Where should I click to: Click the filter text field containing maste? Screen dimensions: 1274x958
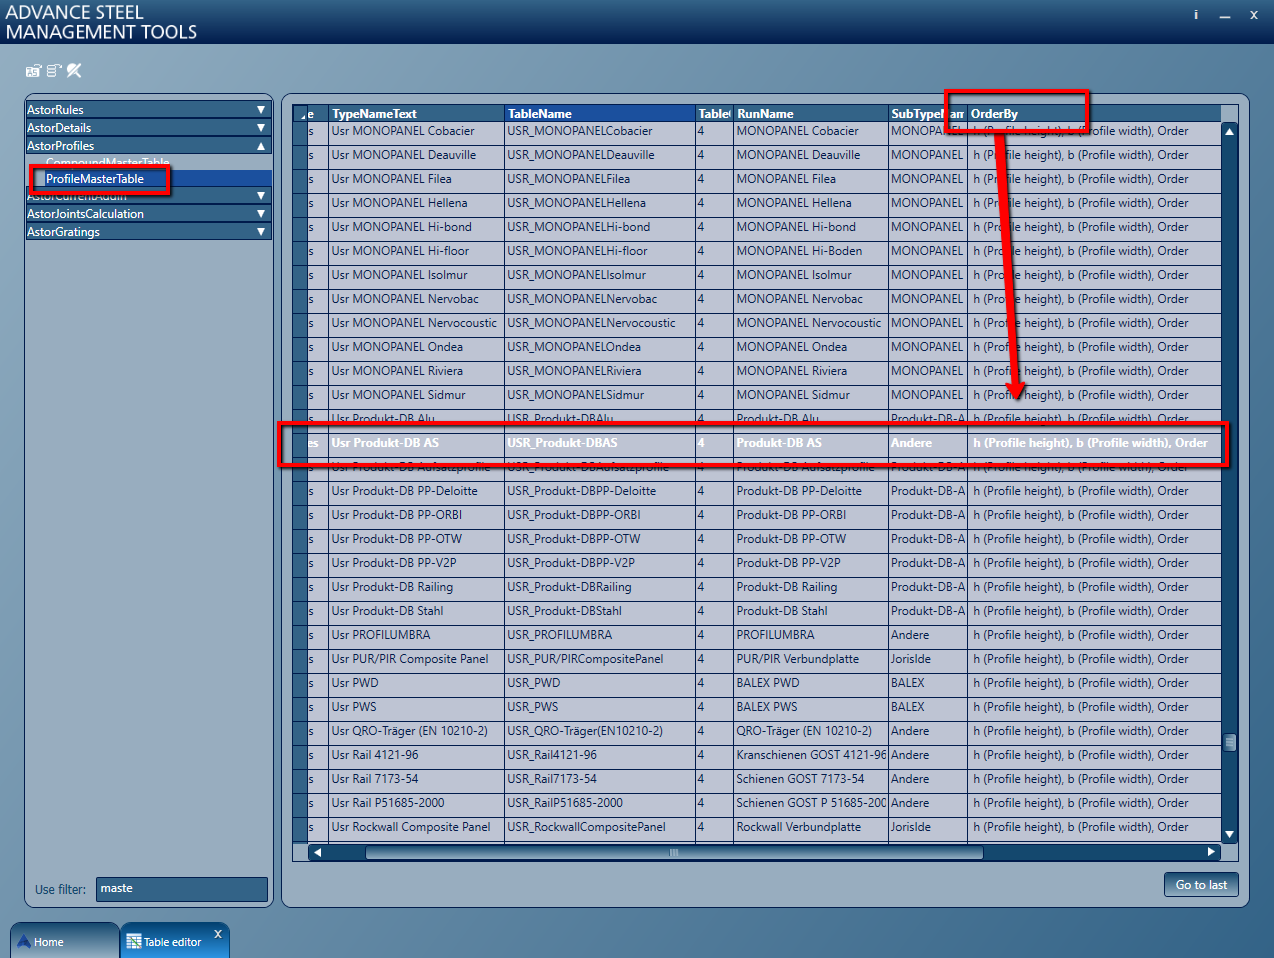pyautogui.click(x=181, y=889)
